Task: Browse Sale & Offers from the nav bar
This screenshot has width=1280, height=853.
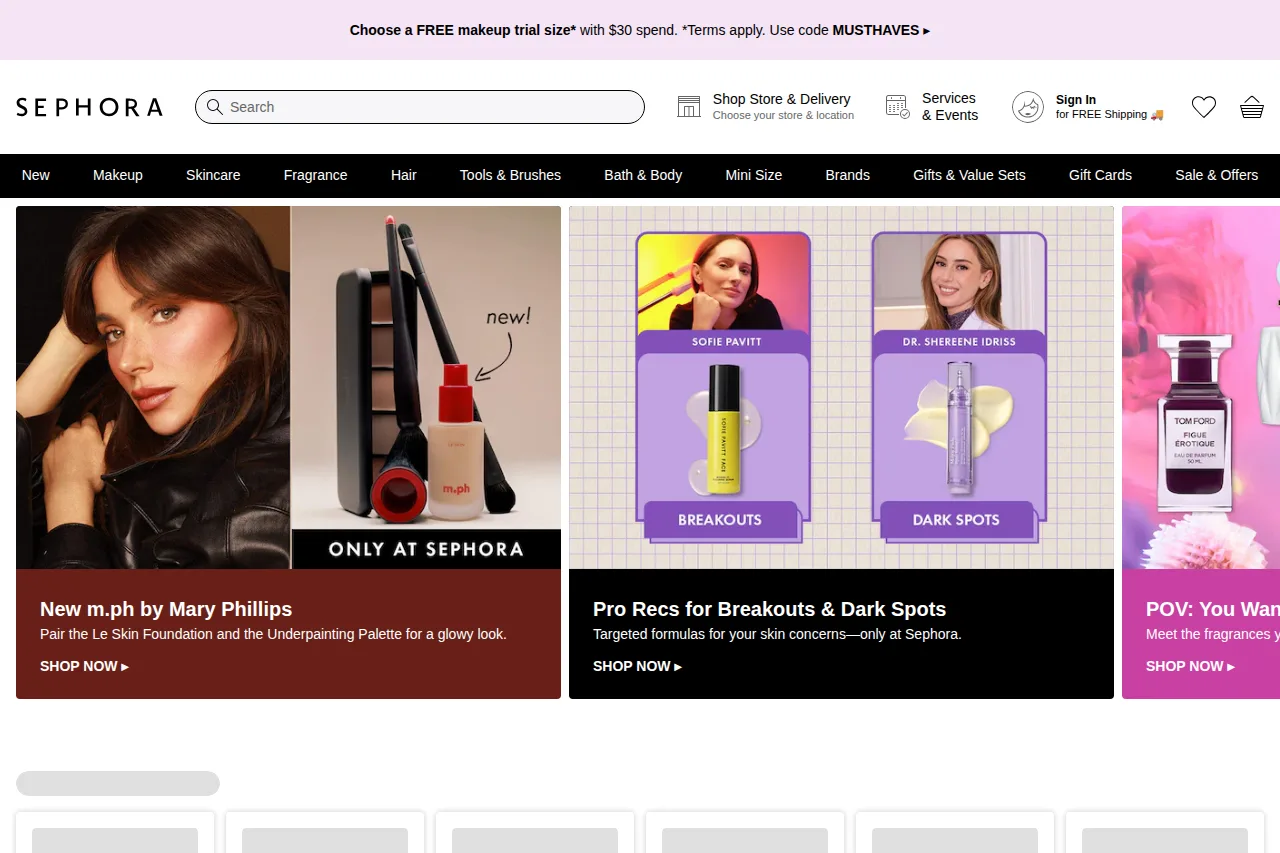Action: click(1217, 175)
